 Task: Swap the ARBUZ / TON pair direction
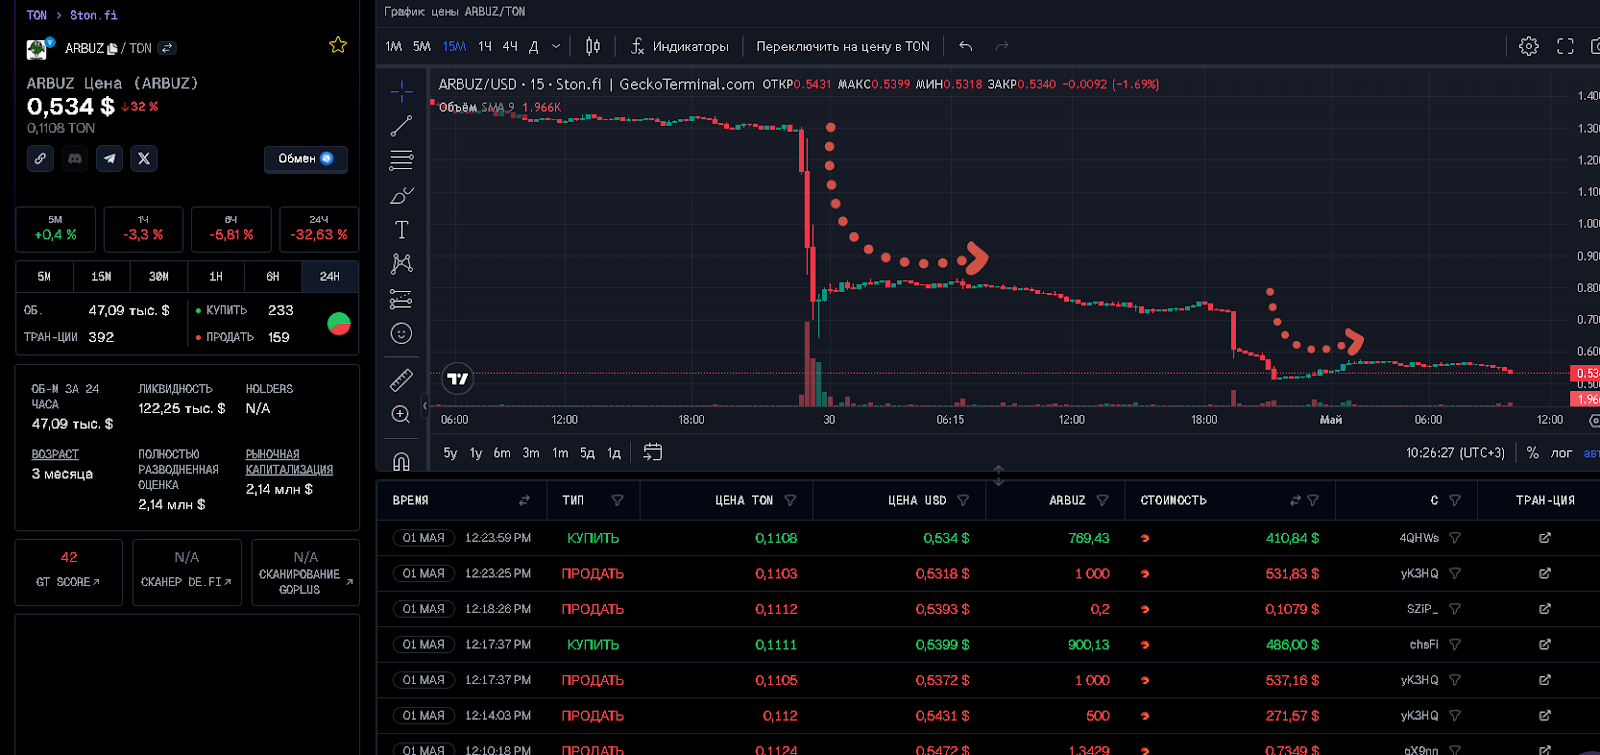[x=167, y=48]
